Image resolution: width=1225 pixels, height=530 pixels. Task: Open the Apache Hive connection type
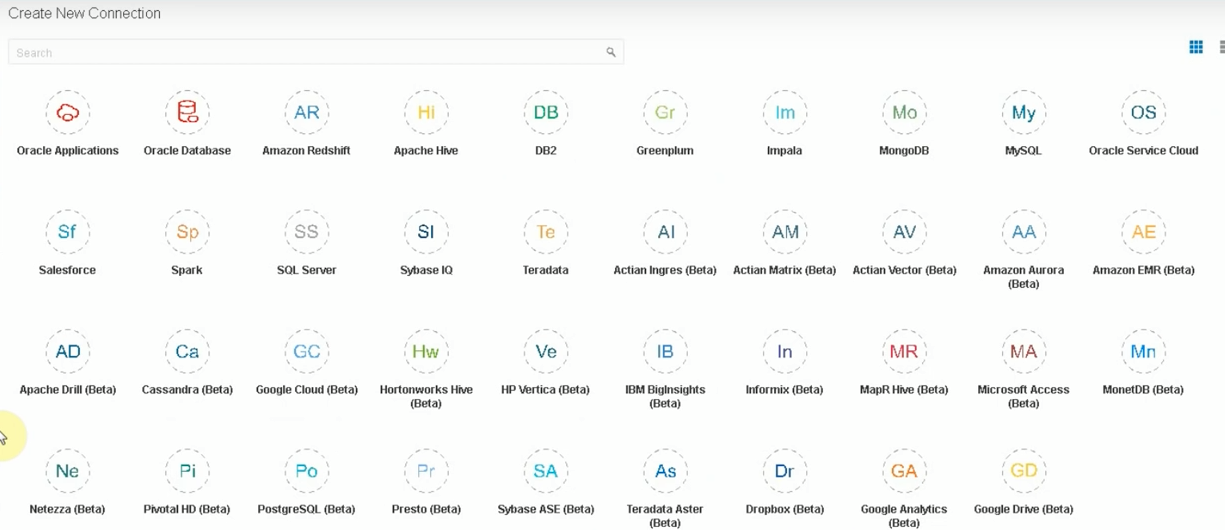(x=426, y=113)
